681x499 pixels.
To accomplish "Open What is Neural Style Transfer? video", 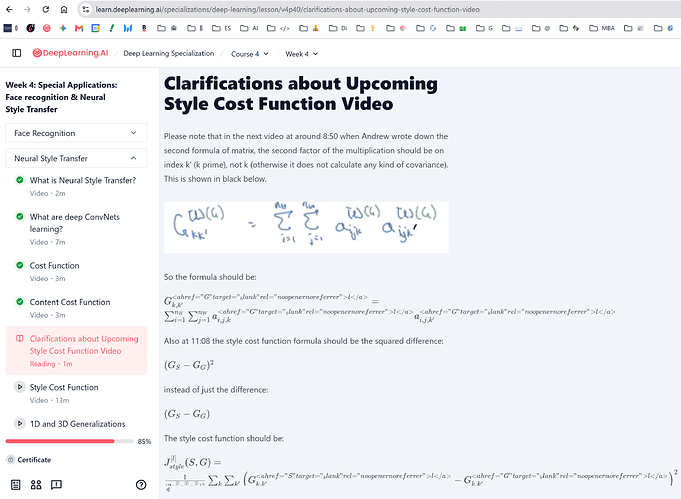I will (x=83, y=180).
